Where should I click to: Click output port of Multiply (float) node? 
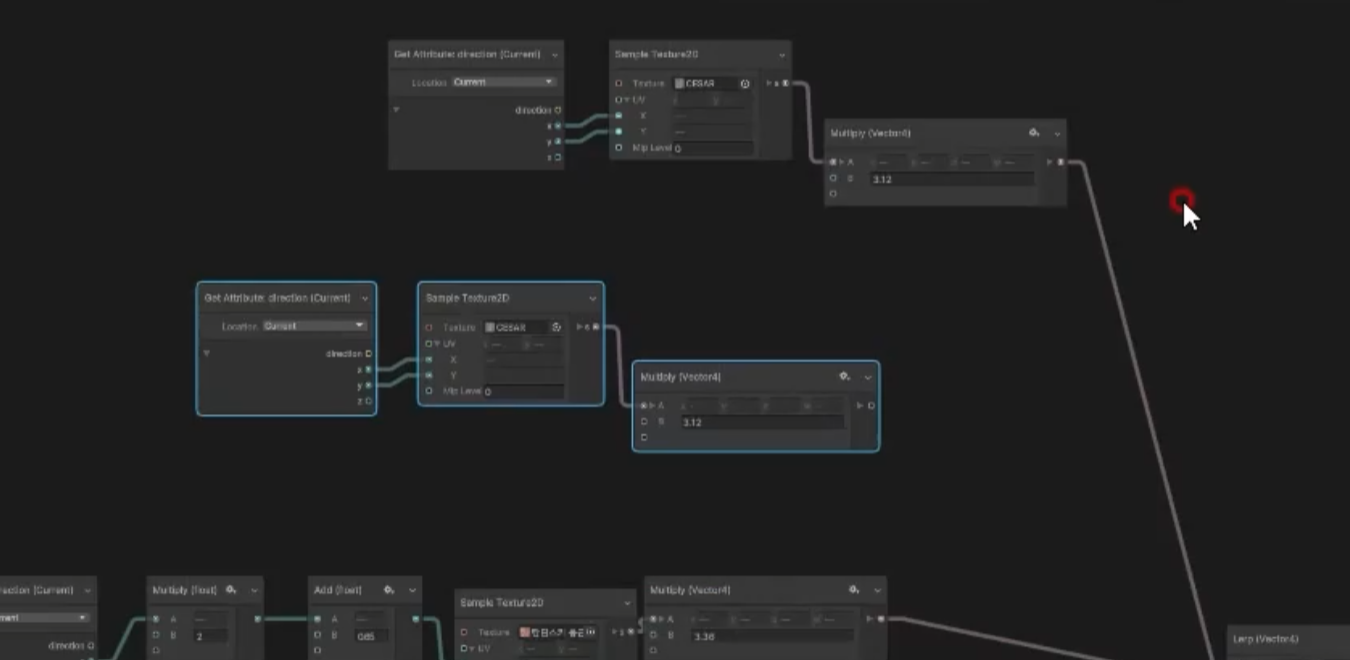point(258,619)
